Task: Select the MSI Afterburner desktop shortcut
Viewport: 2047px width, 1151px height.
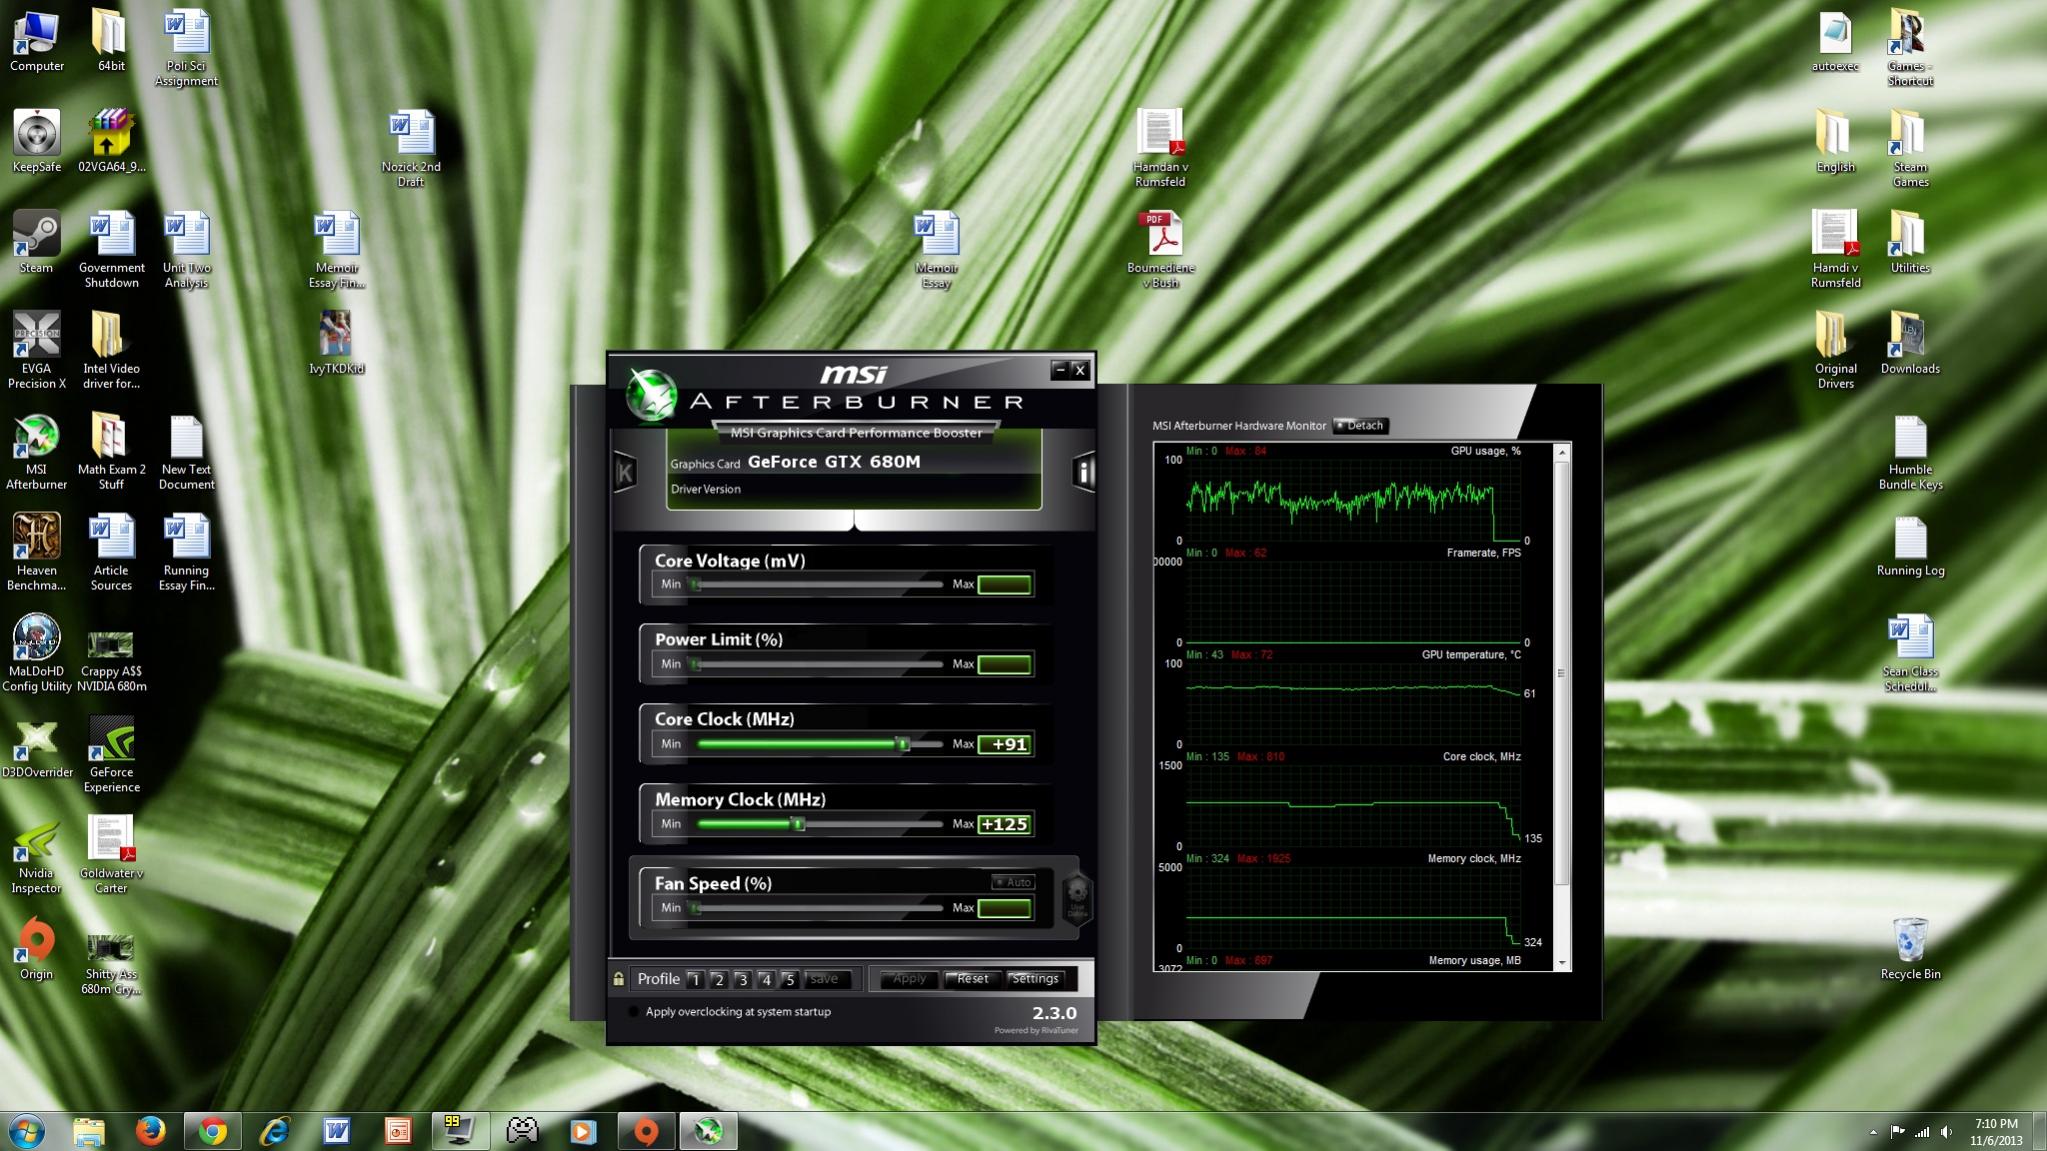Action: (36, 453)
